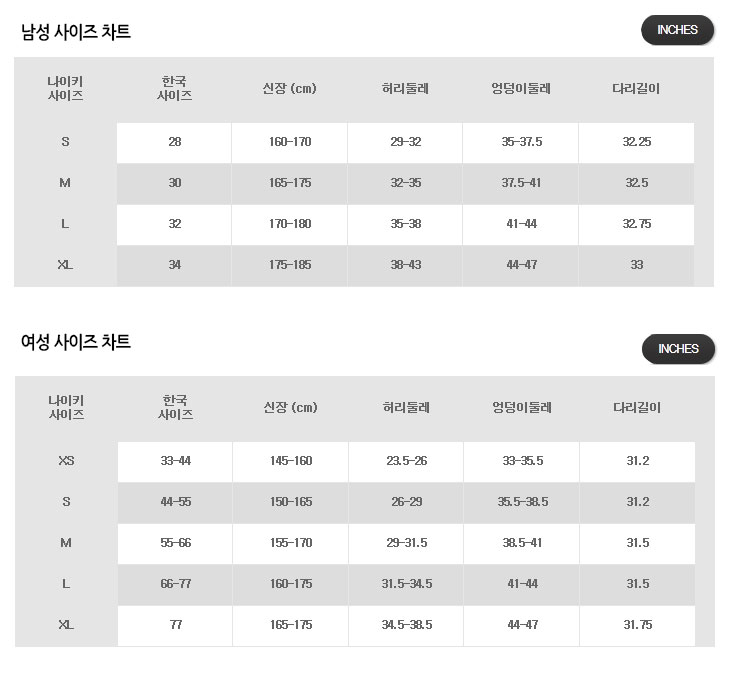Click men's Korean size 28 cell

coord(174,142)
